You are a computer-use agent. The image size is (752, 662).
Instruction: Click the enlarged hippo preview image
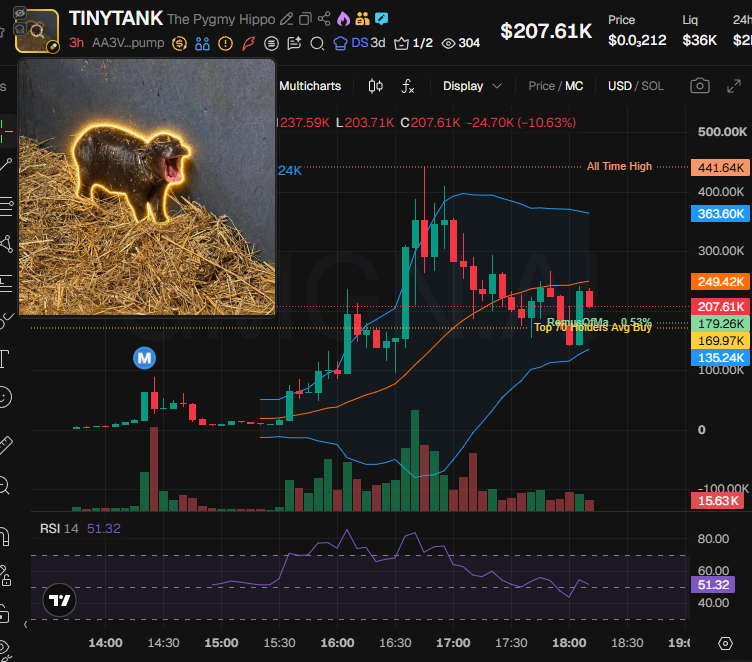tap(147, 187)
